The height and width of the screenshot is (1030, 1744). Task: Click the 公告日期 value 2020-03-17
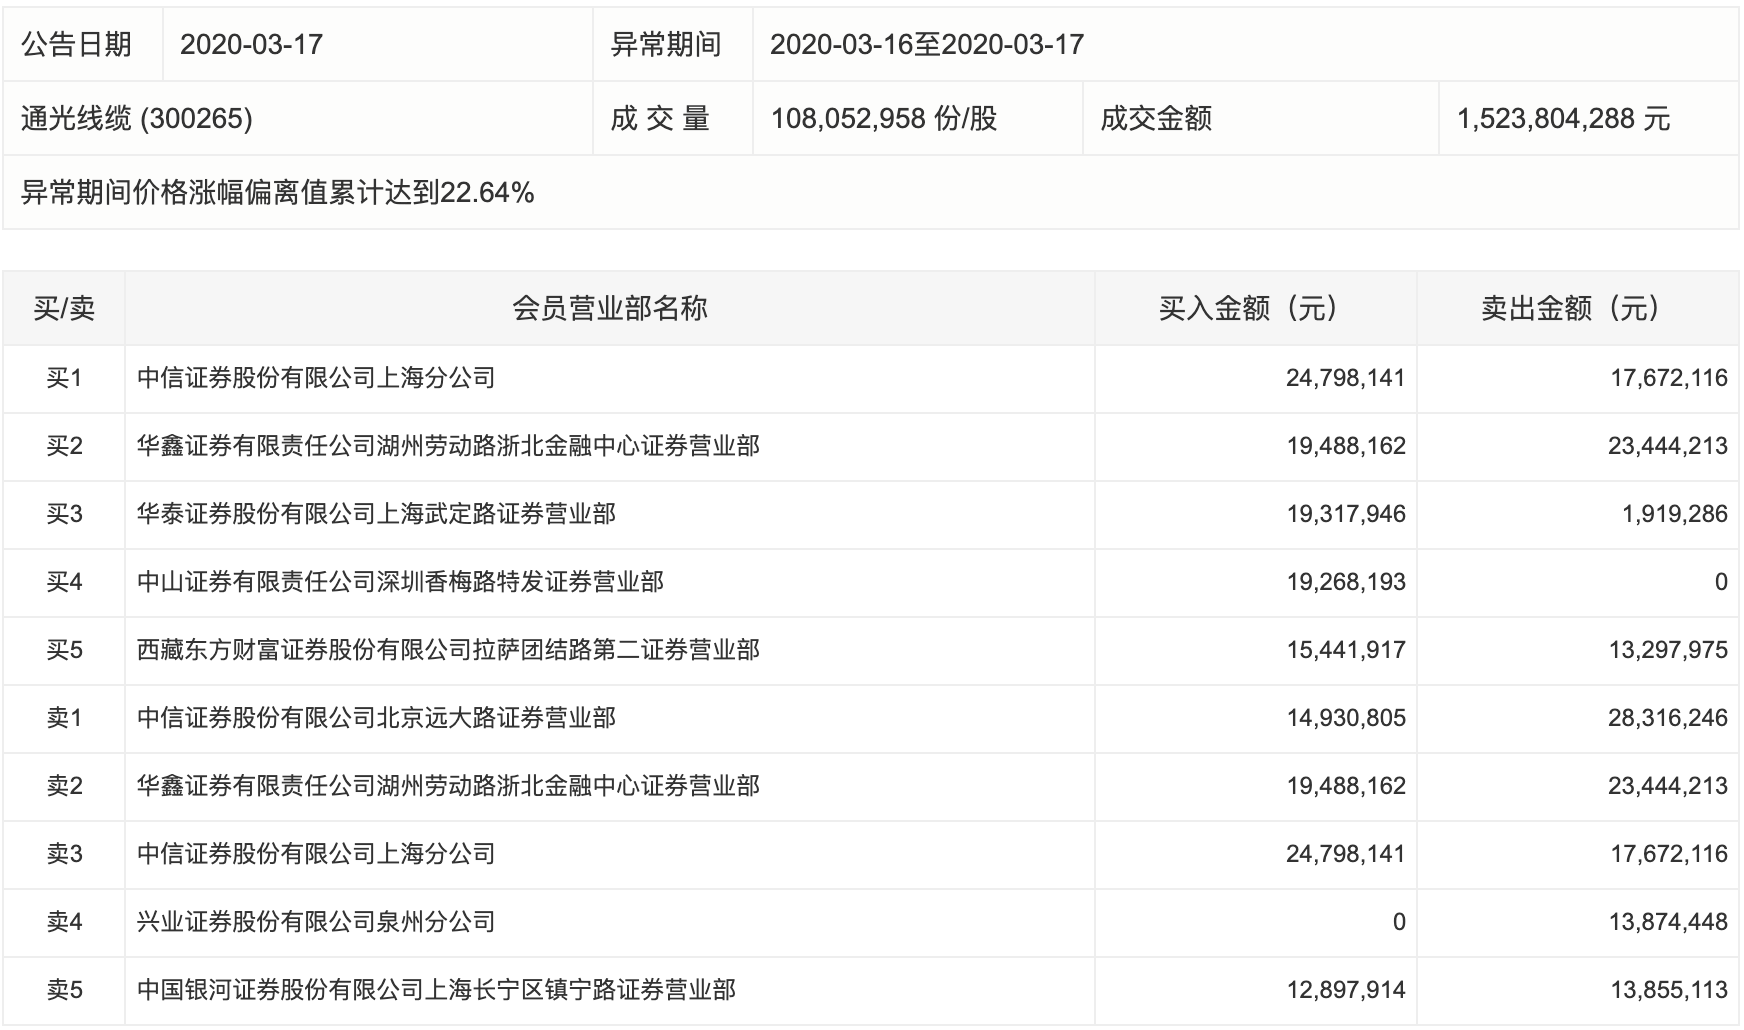coord(251,45)
